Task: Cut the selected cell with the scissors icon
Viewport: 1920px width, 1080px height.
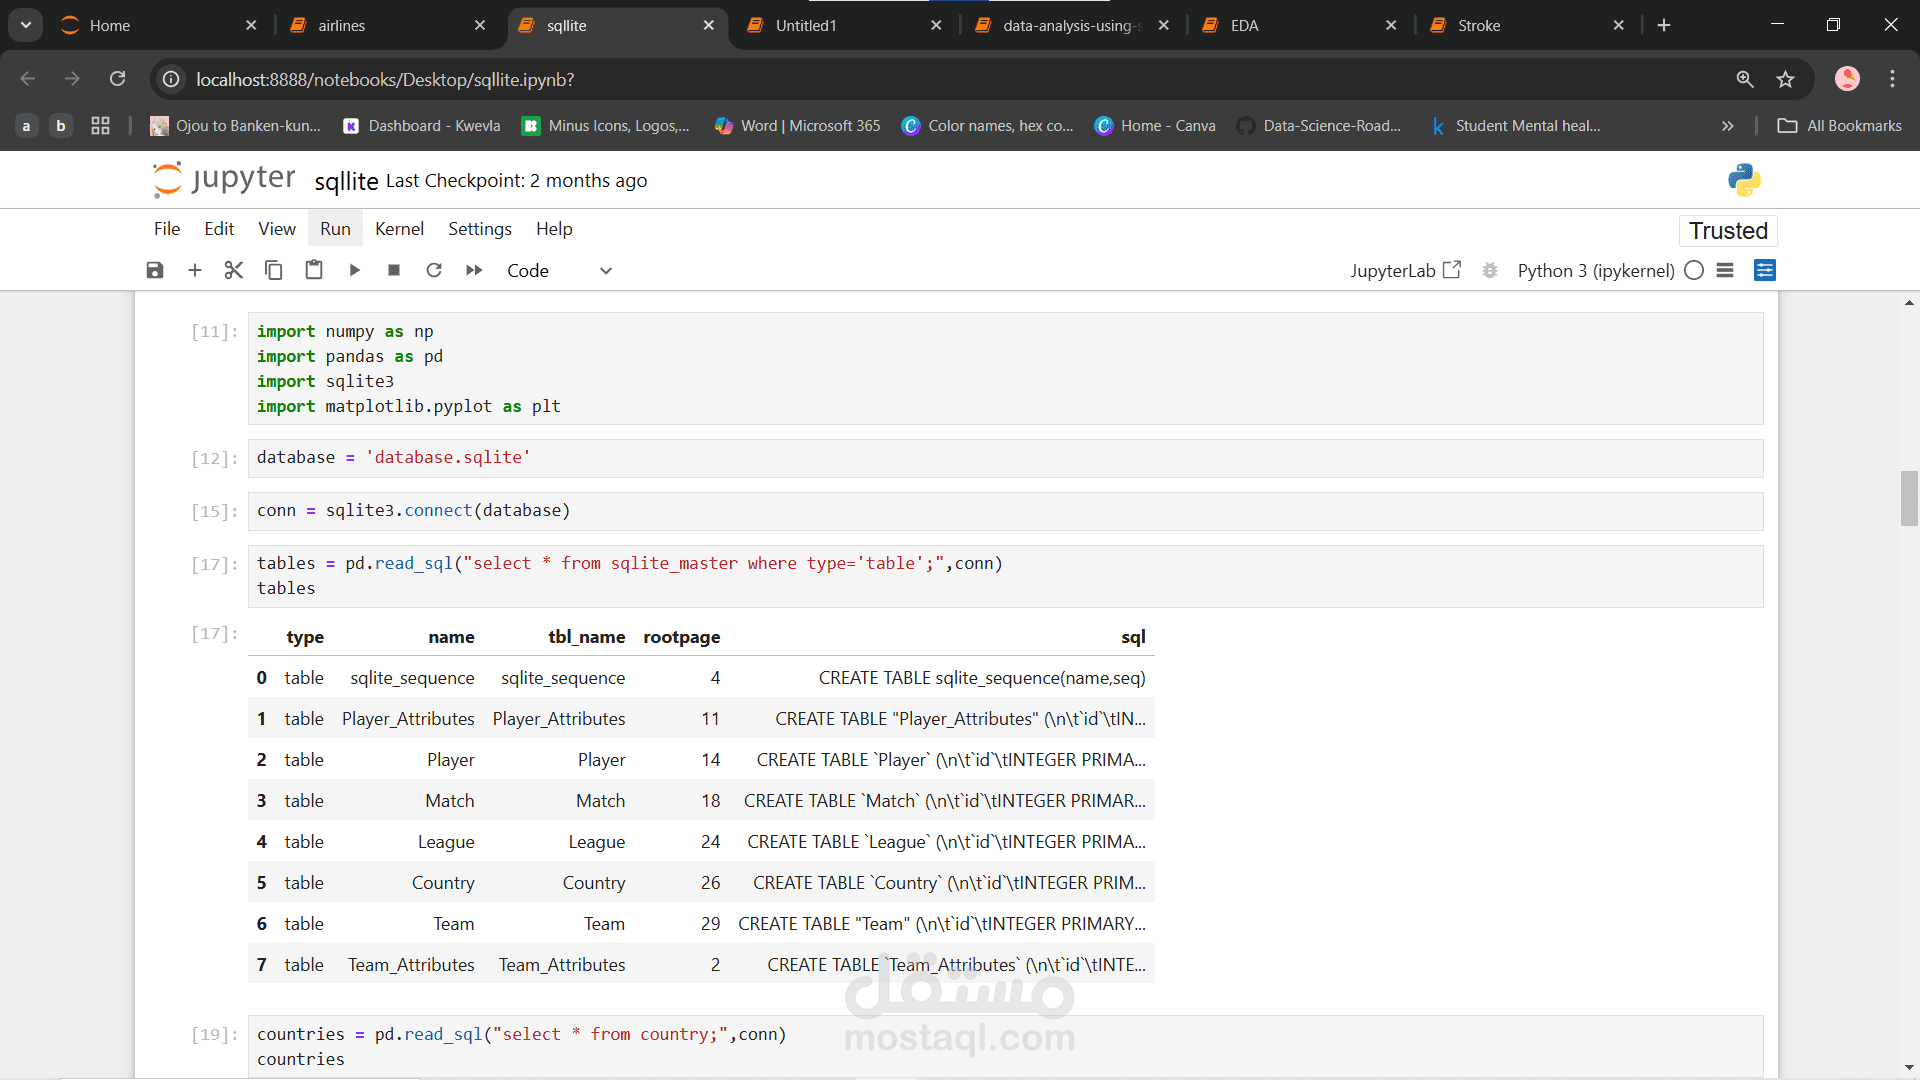Action: (234, 270)
